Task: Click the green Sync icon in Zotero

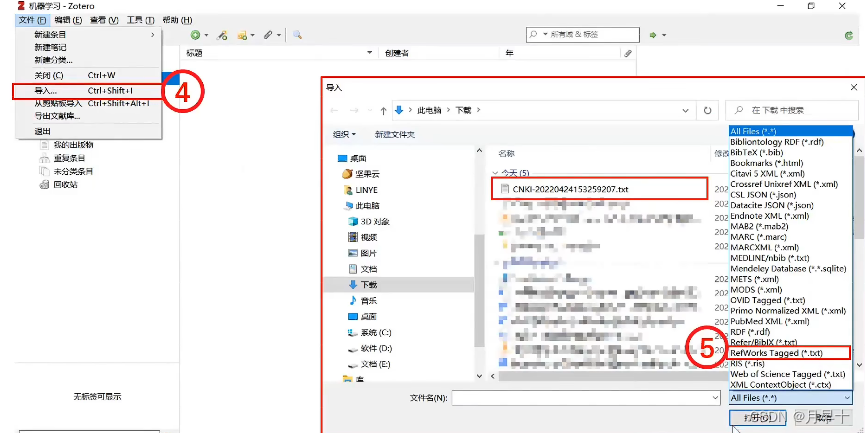Action: (849, 35)
